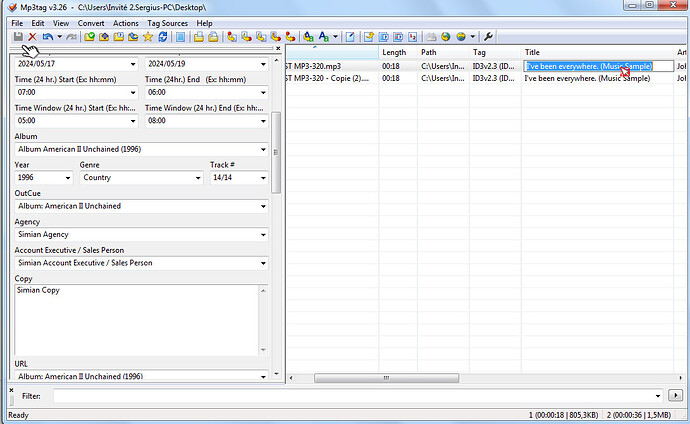690x424 pixels.
Task: Click the highlighted Title edit box in the first row
Action: point(598,66)
